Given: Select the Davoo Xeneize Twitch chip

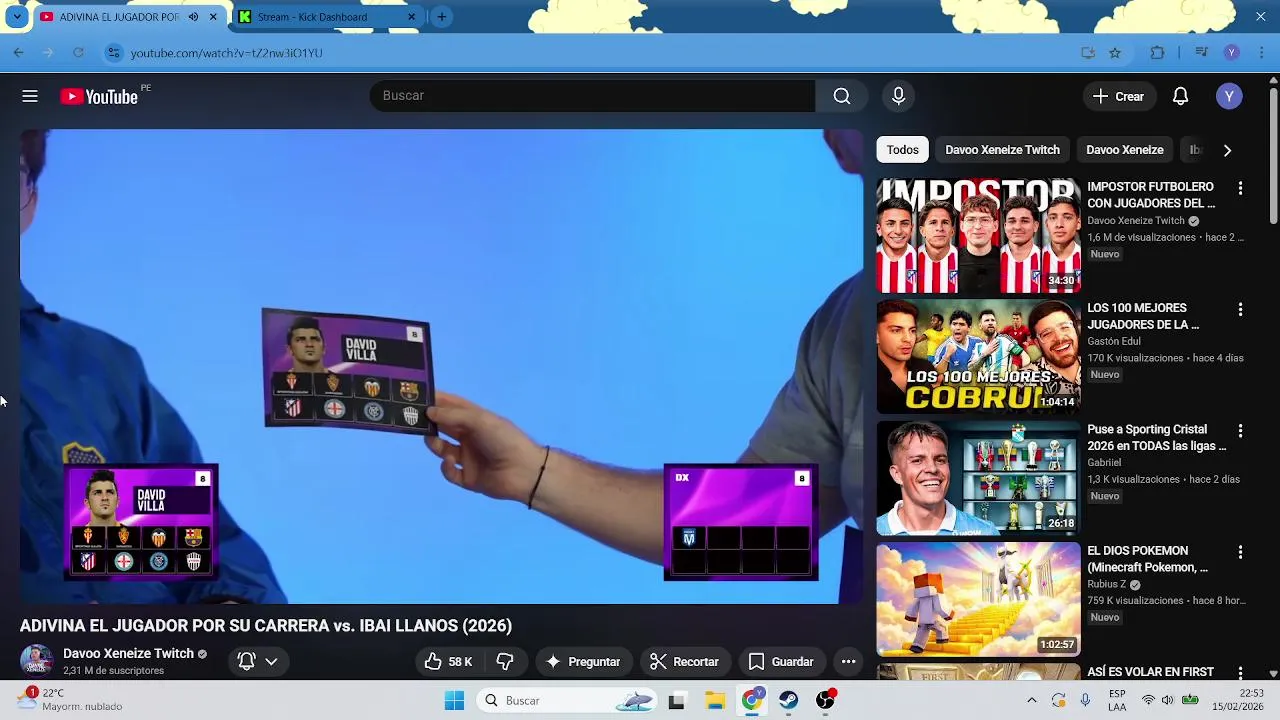Looking at the screenshot, I should tap(1002, 150).
